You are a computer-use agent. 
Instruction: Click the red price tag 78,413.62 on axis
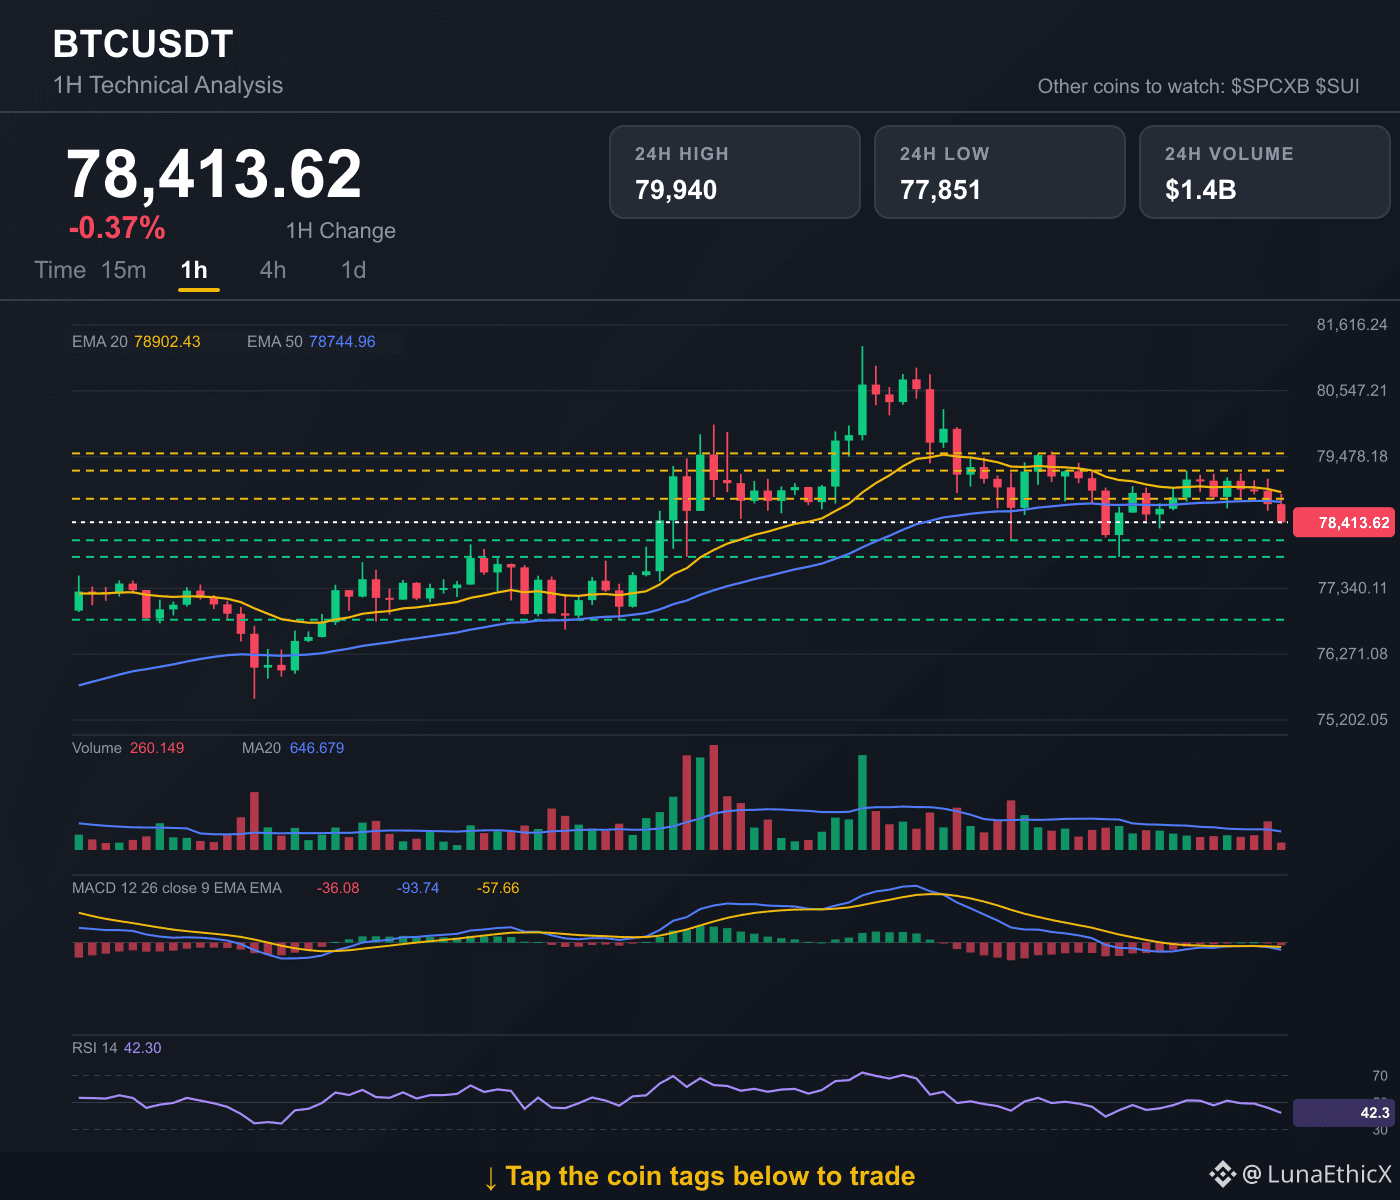[1344, 522]
